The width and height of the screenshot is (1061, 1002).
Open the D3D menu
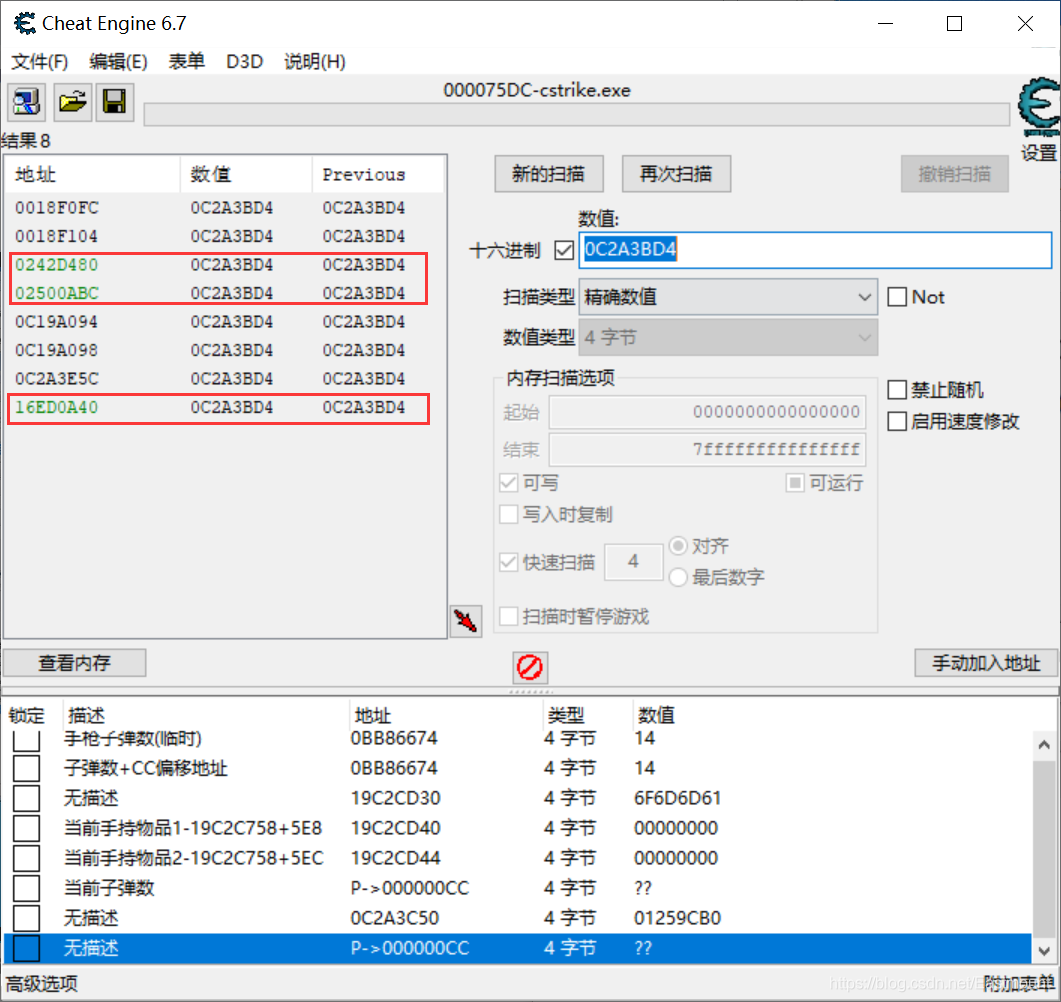[244, 62]
